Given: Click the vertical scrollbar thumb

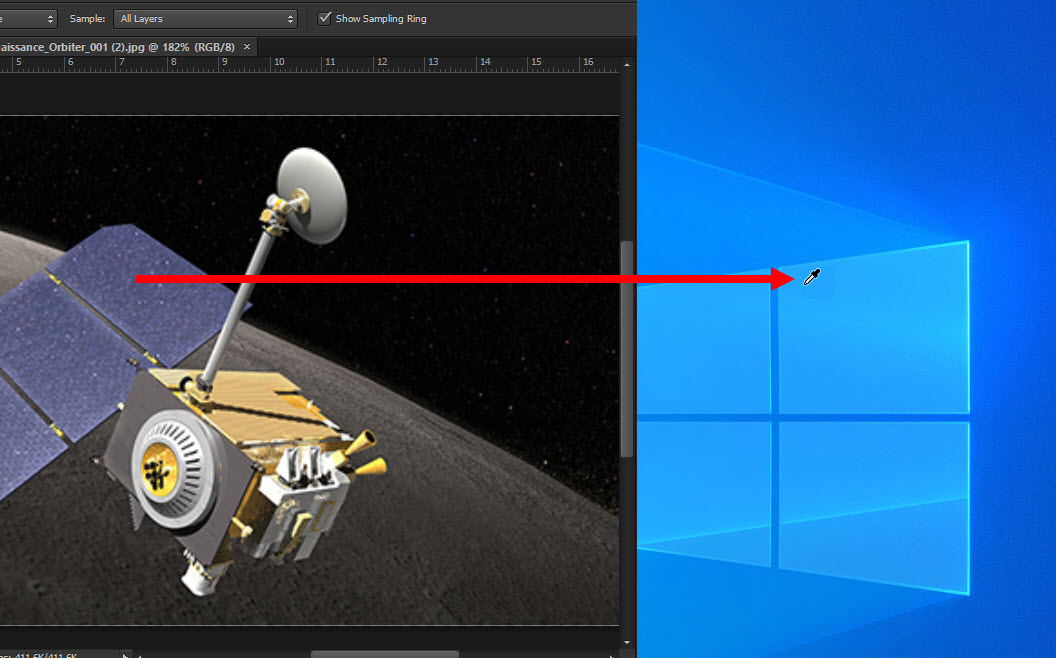Looking at the screenshot, I should pos(627,349).
